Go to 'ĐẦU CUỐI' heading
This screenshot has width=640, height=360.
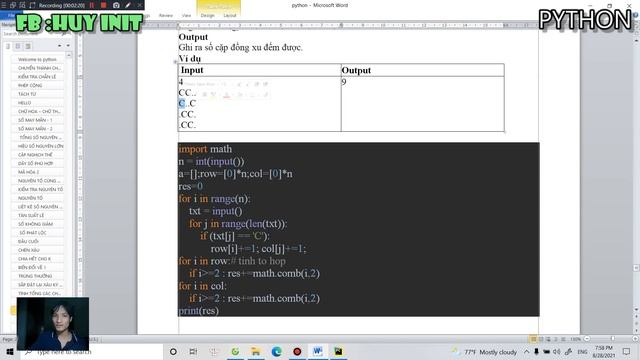[37, 241]
